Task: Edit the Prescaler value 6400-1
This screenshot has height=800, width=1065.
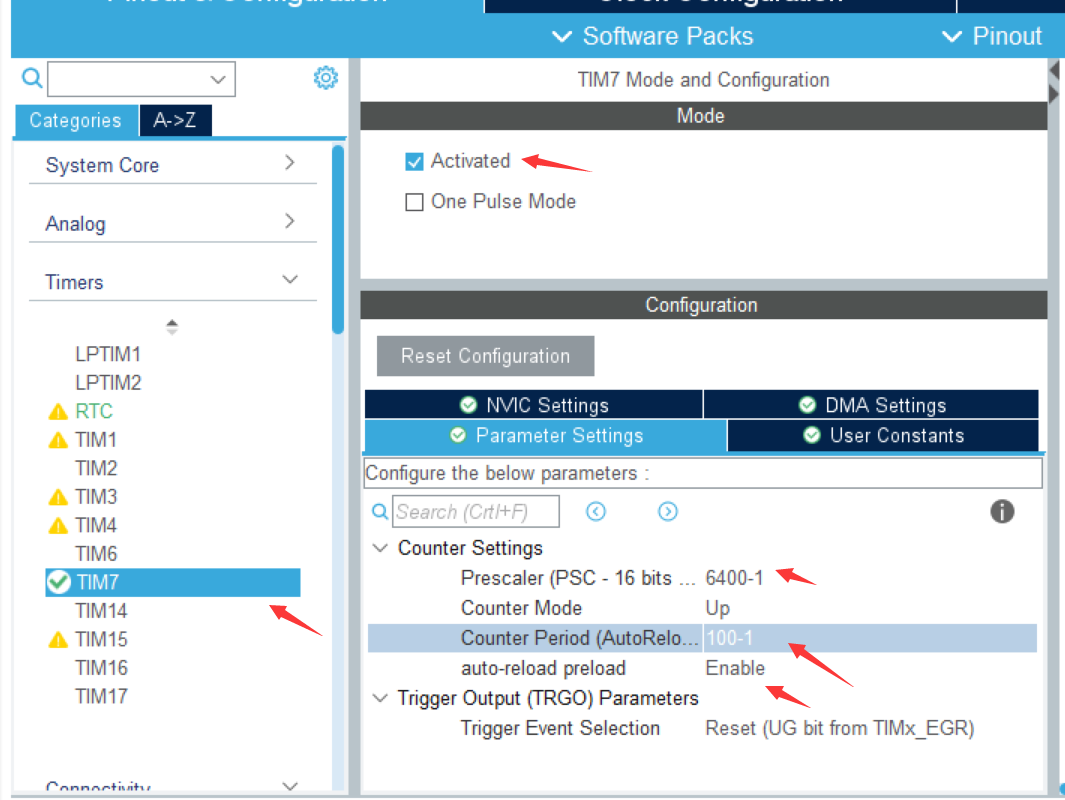Action: (734, 578)
